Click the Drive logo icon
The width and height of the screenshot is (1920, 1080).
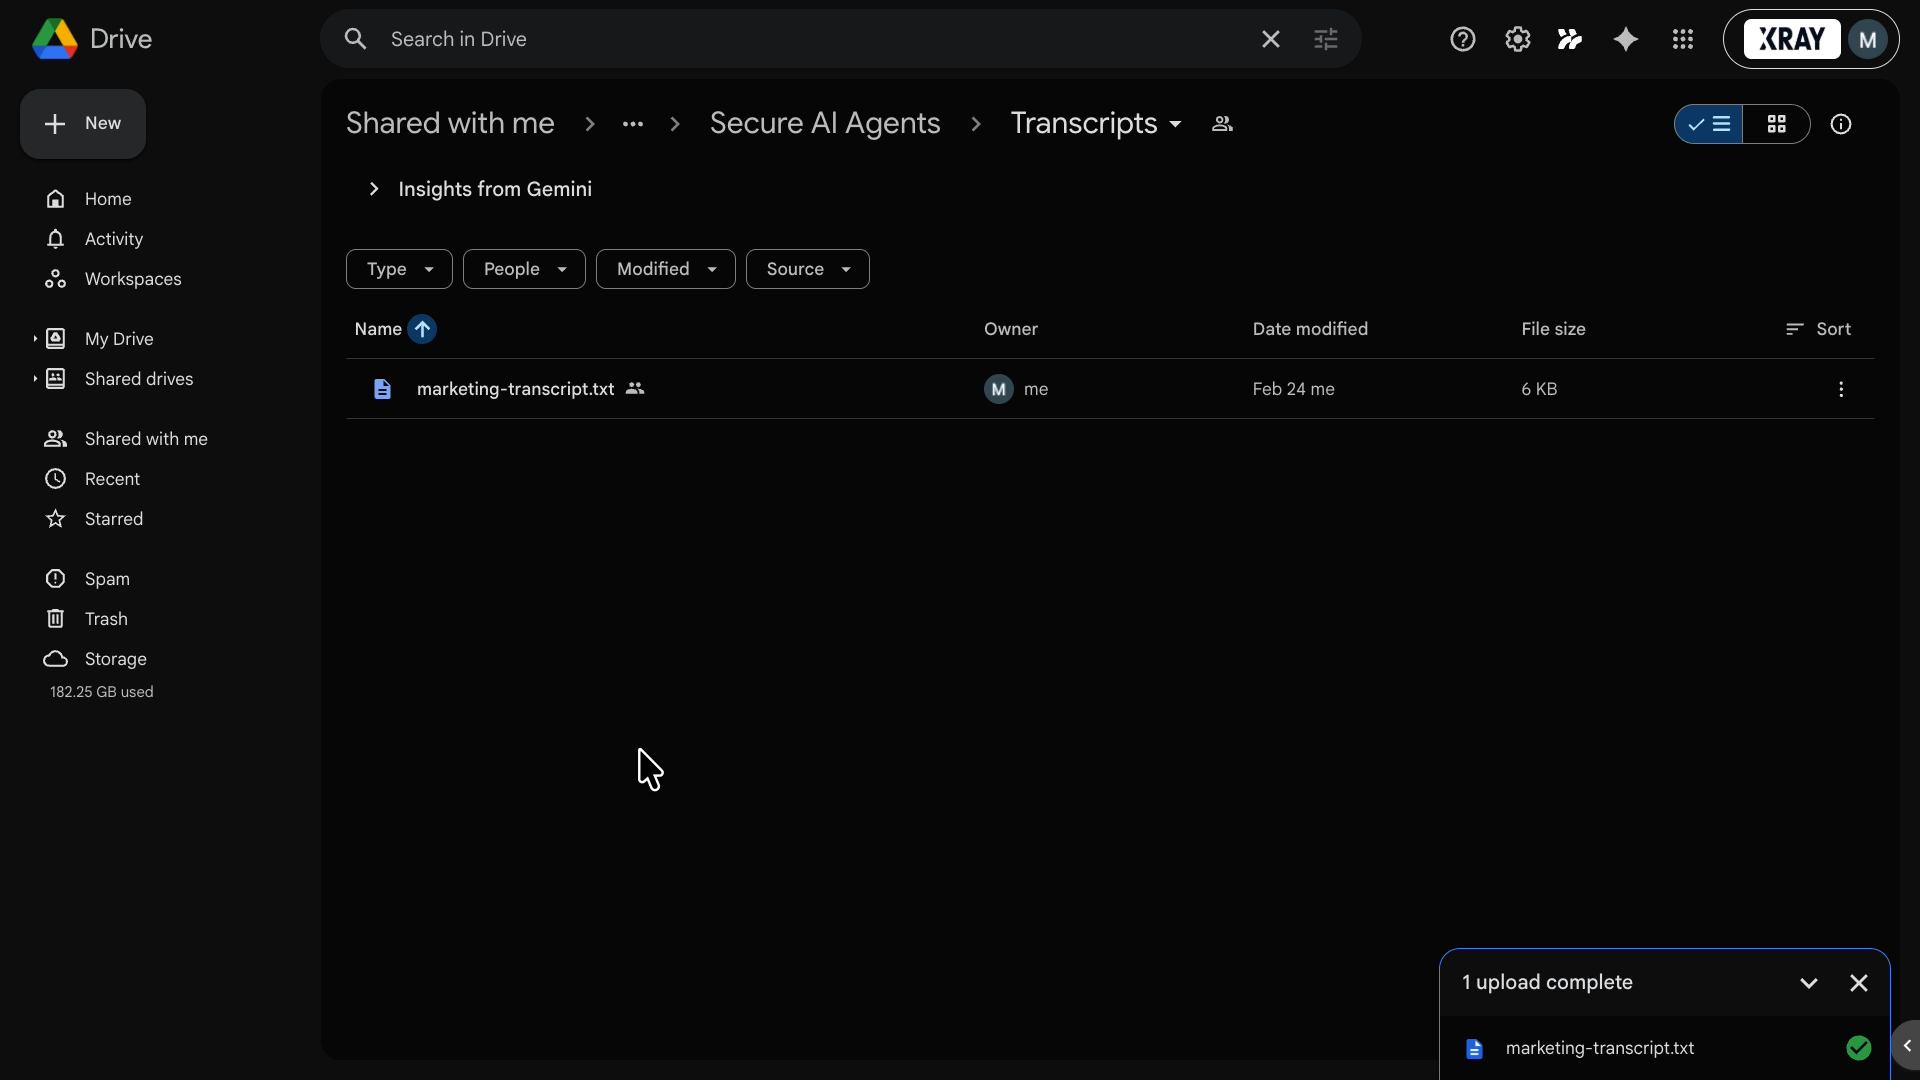55,38
